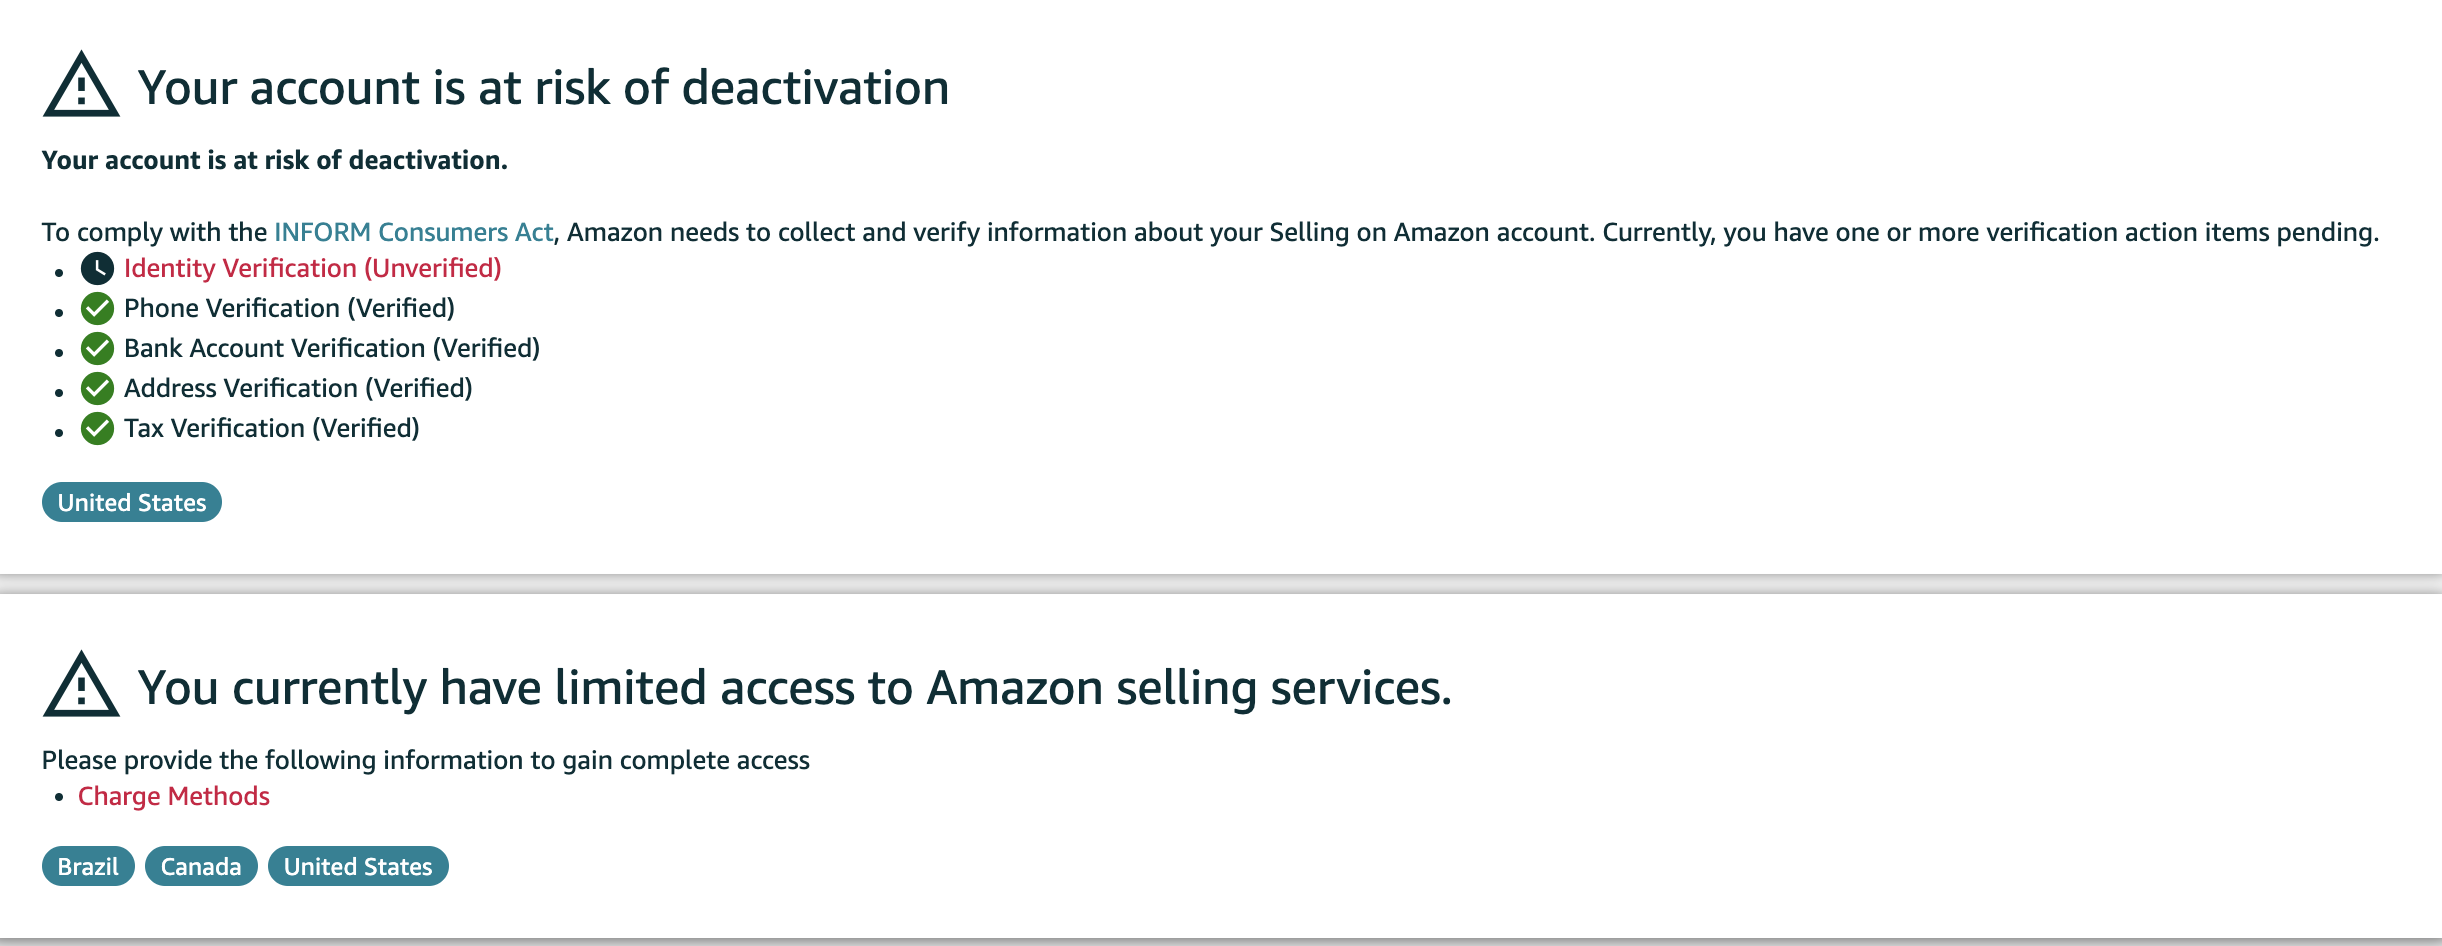The width and height of the screenshot is (2442, 946).
Task: Click the limited access warning triangle icon
Action: coord(81,685)
